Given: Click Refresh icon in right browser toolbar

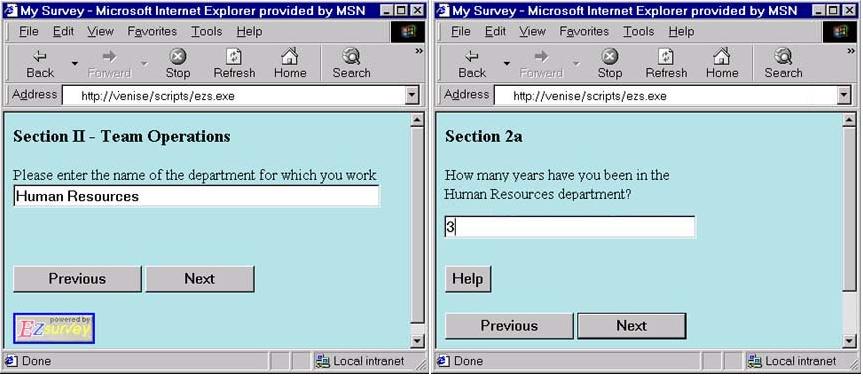Looking at the screenshot, I should [x=666, y=56].
